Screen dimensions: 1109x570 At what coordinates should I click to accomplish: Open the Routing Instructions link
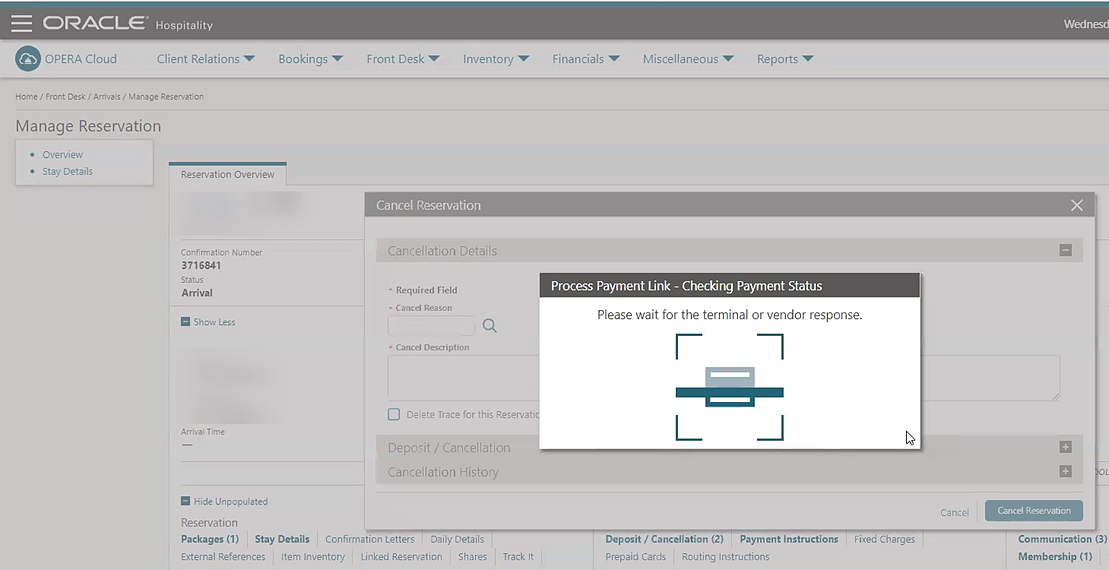(725, 557)
